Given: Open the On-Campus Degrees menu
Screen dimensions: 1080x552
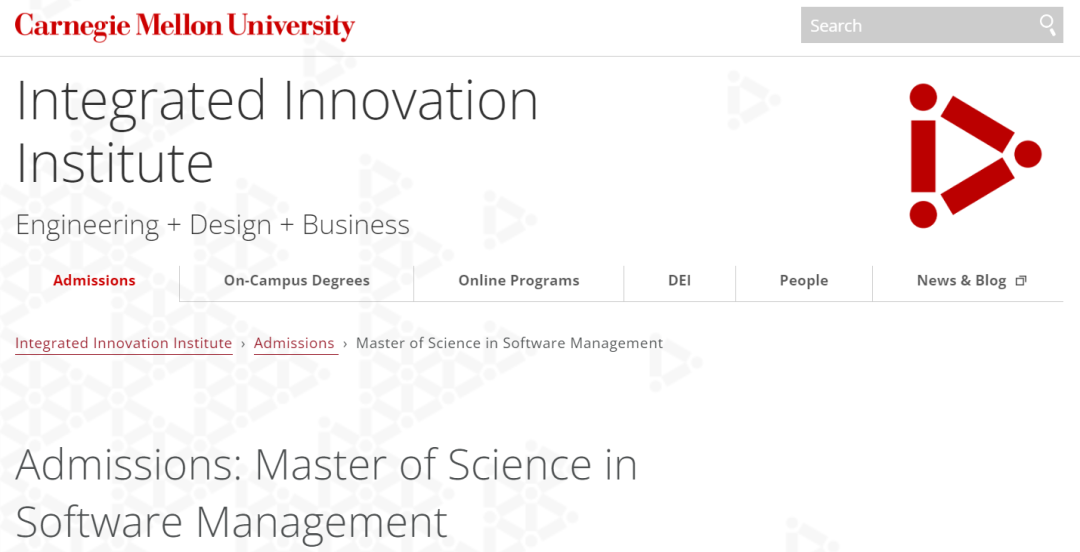Looking at the screenshot, I should [296, 281].
